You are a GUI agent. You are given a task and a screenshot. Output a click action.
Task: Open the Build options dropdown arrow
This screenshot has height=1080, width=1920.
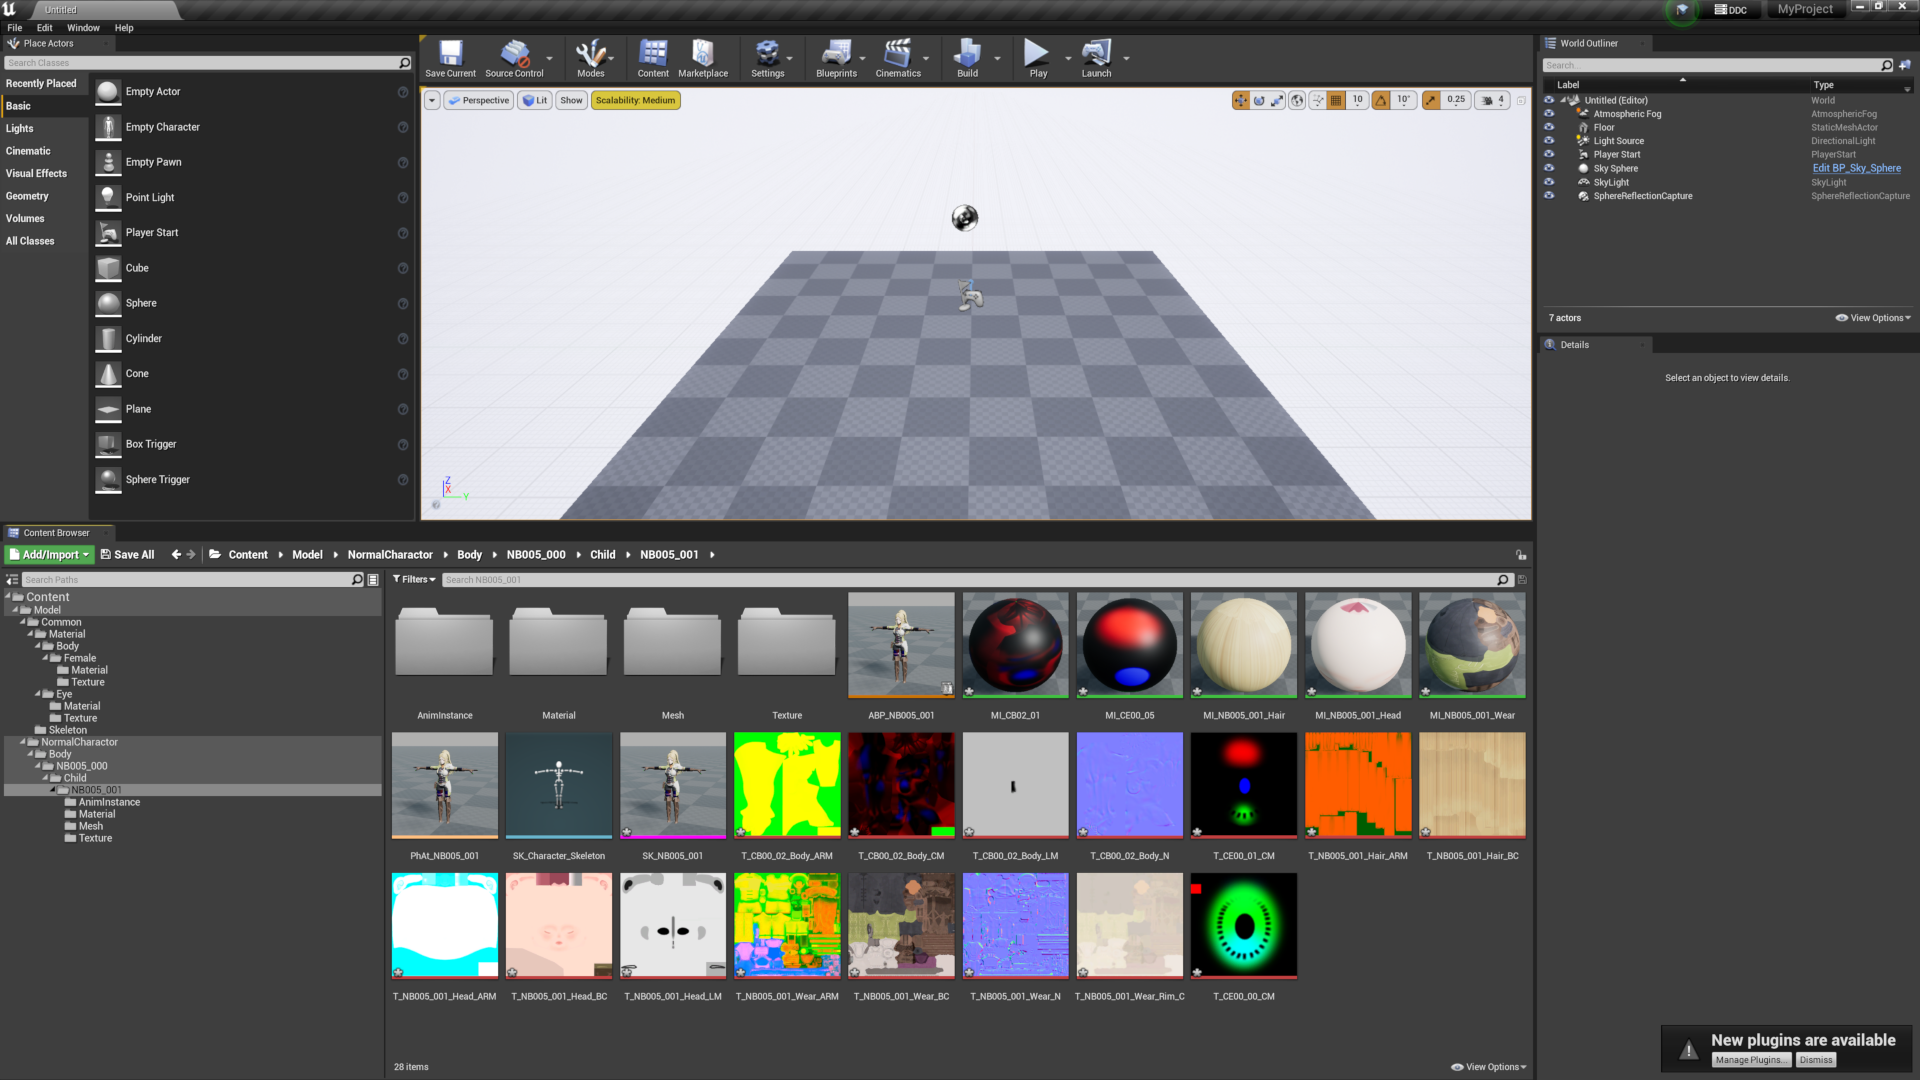pyautogui.click(x=997, y=58)
